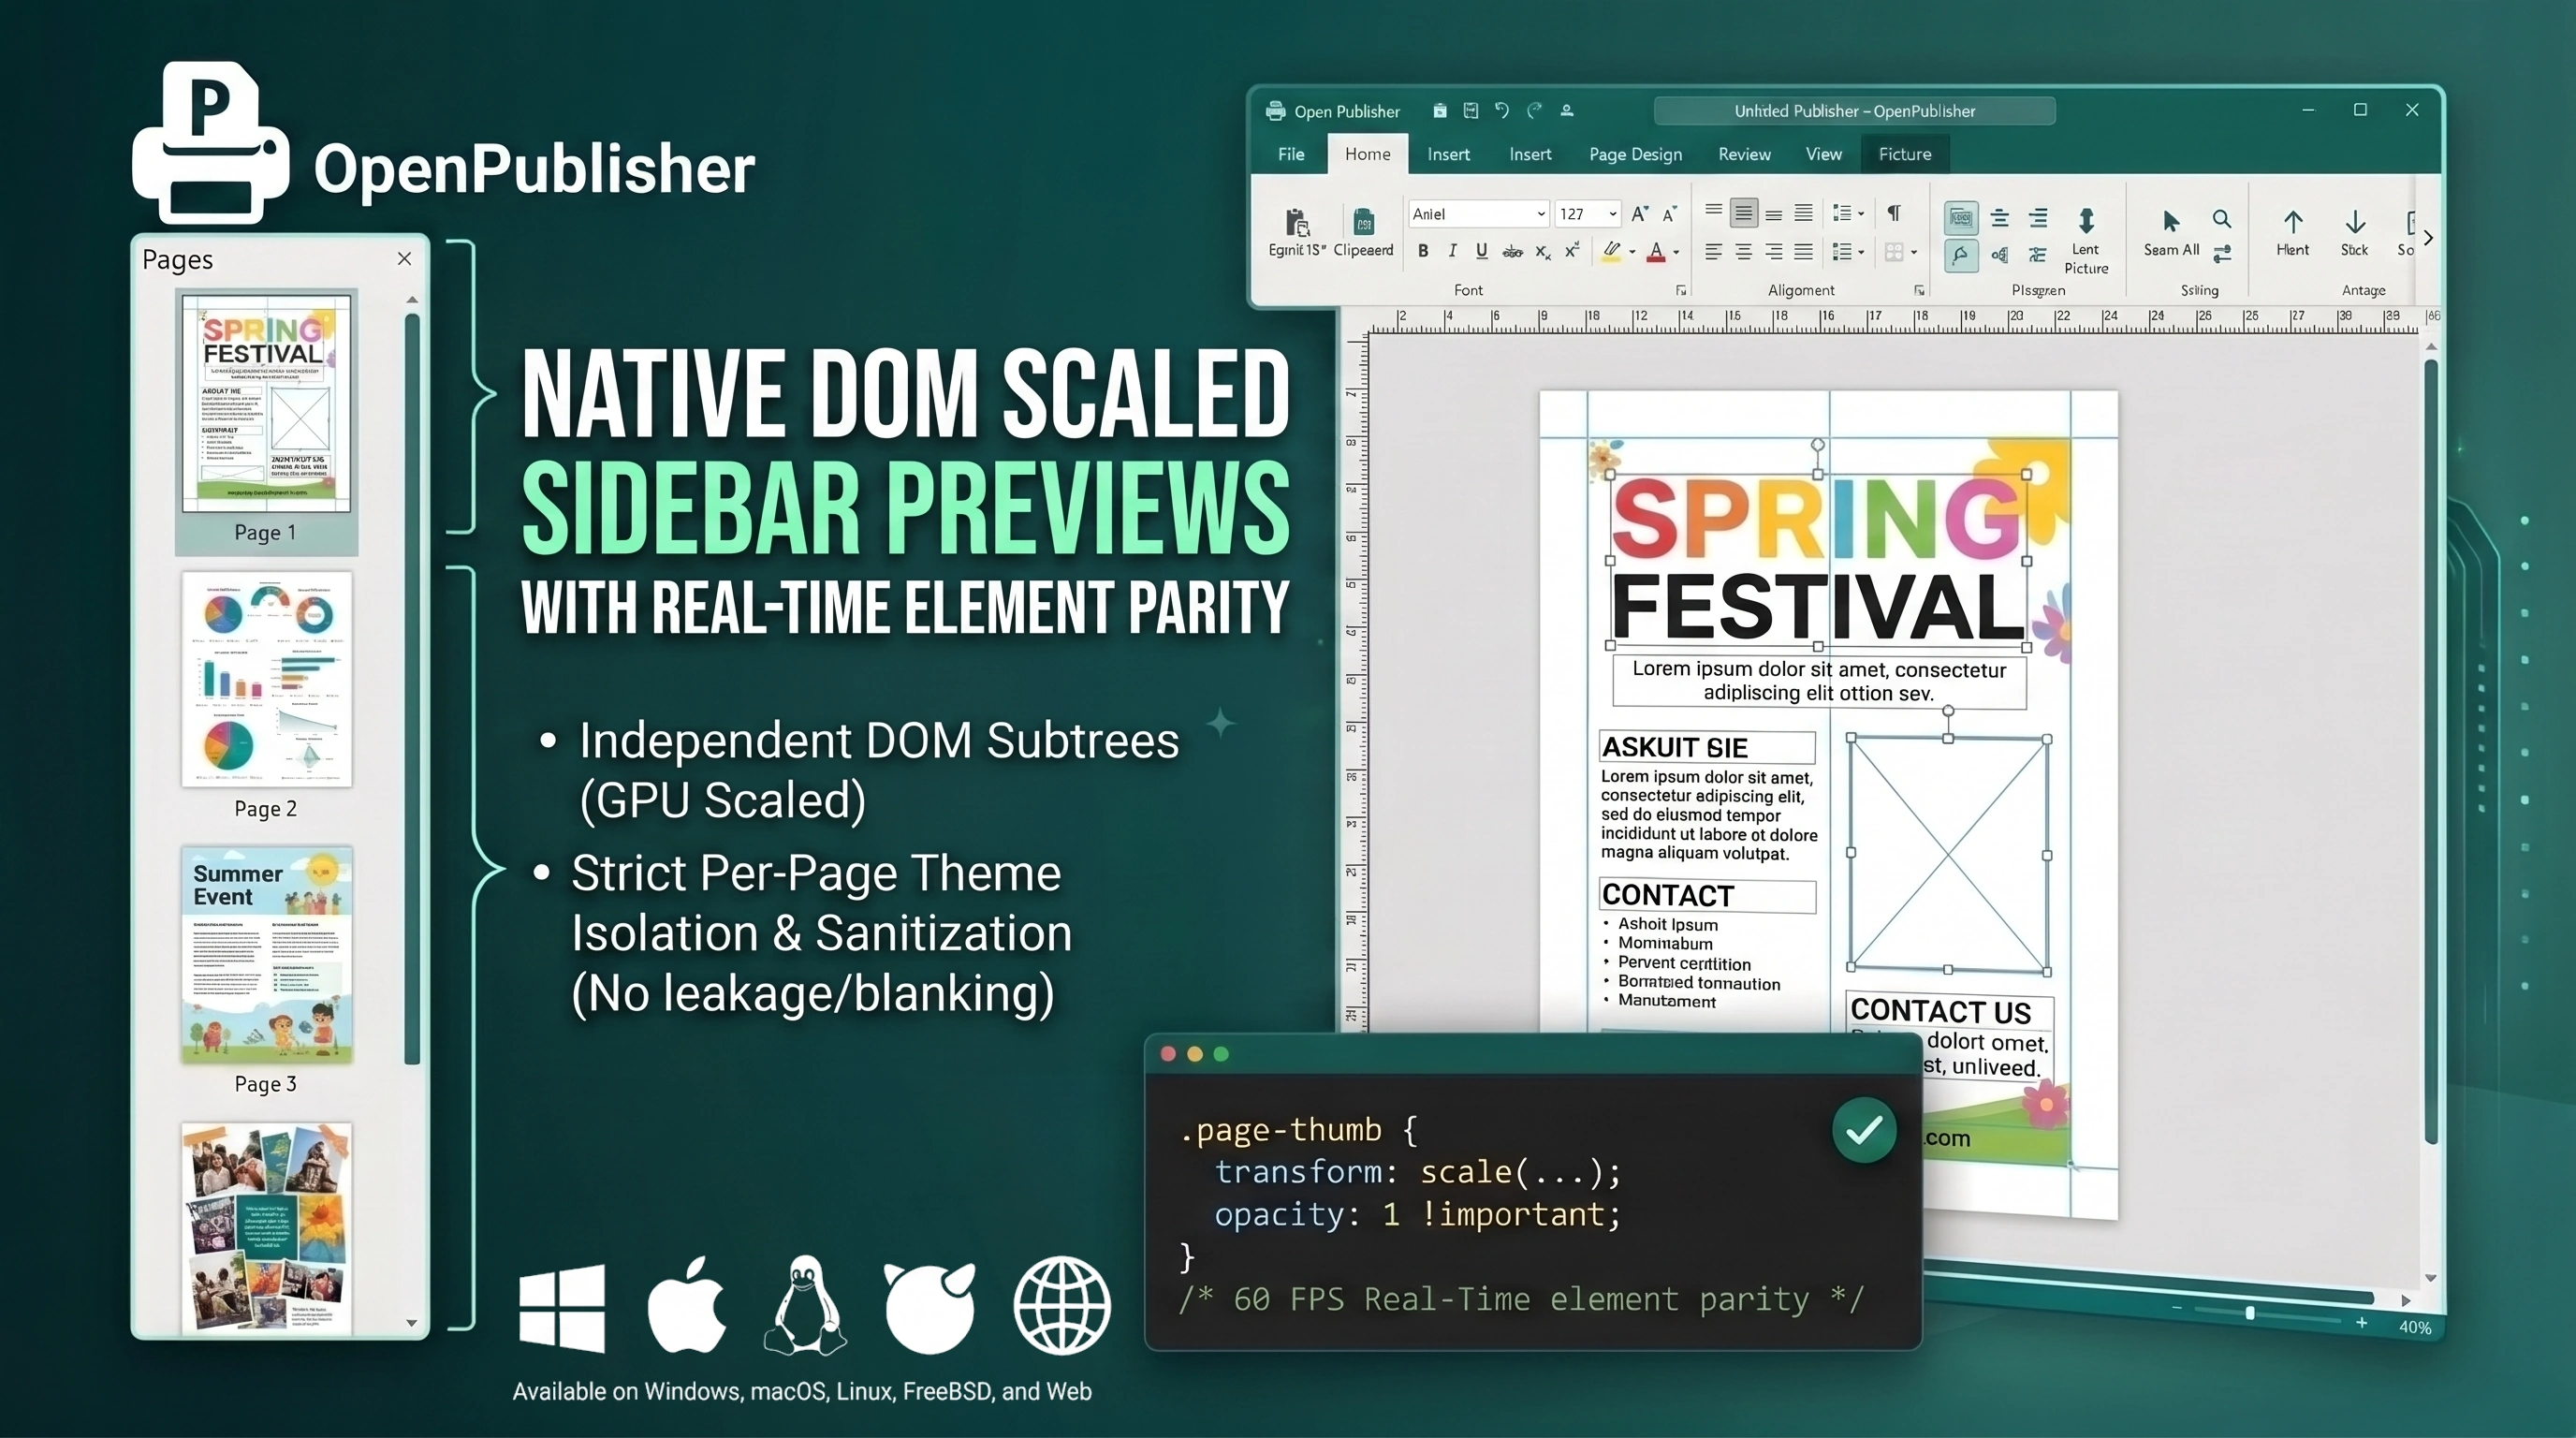
Task: Click the Clipeaerd icon
Action: [x=1363, y=222]
